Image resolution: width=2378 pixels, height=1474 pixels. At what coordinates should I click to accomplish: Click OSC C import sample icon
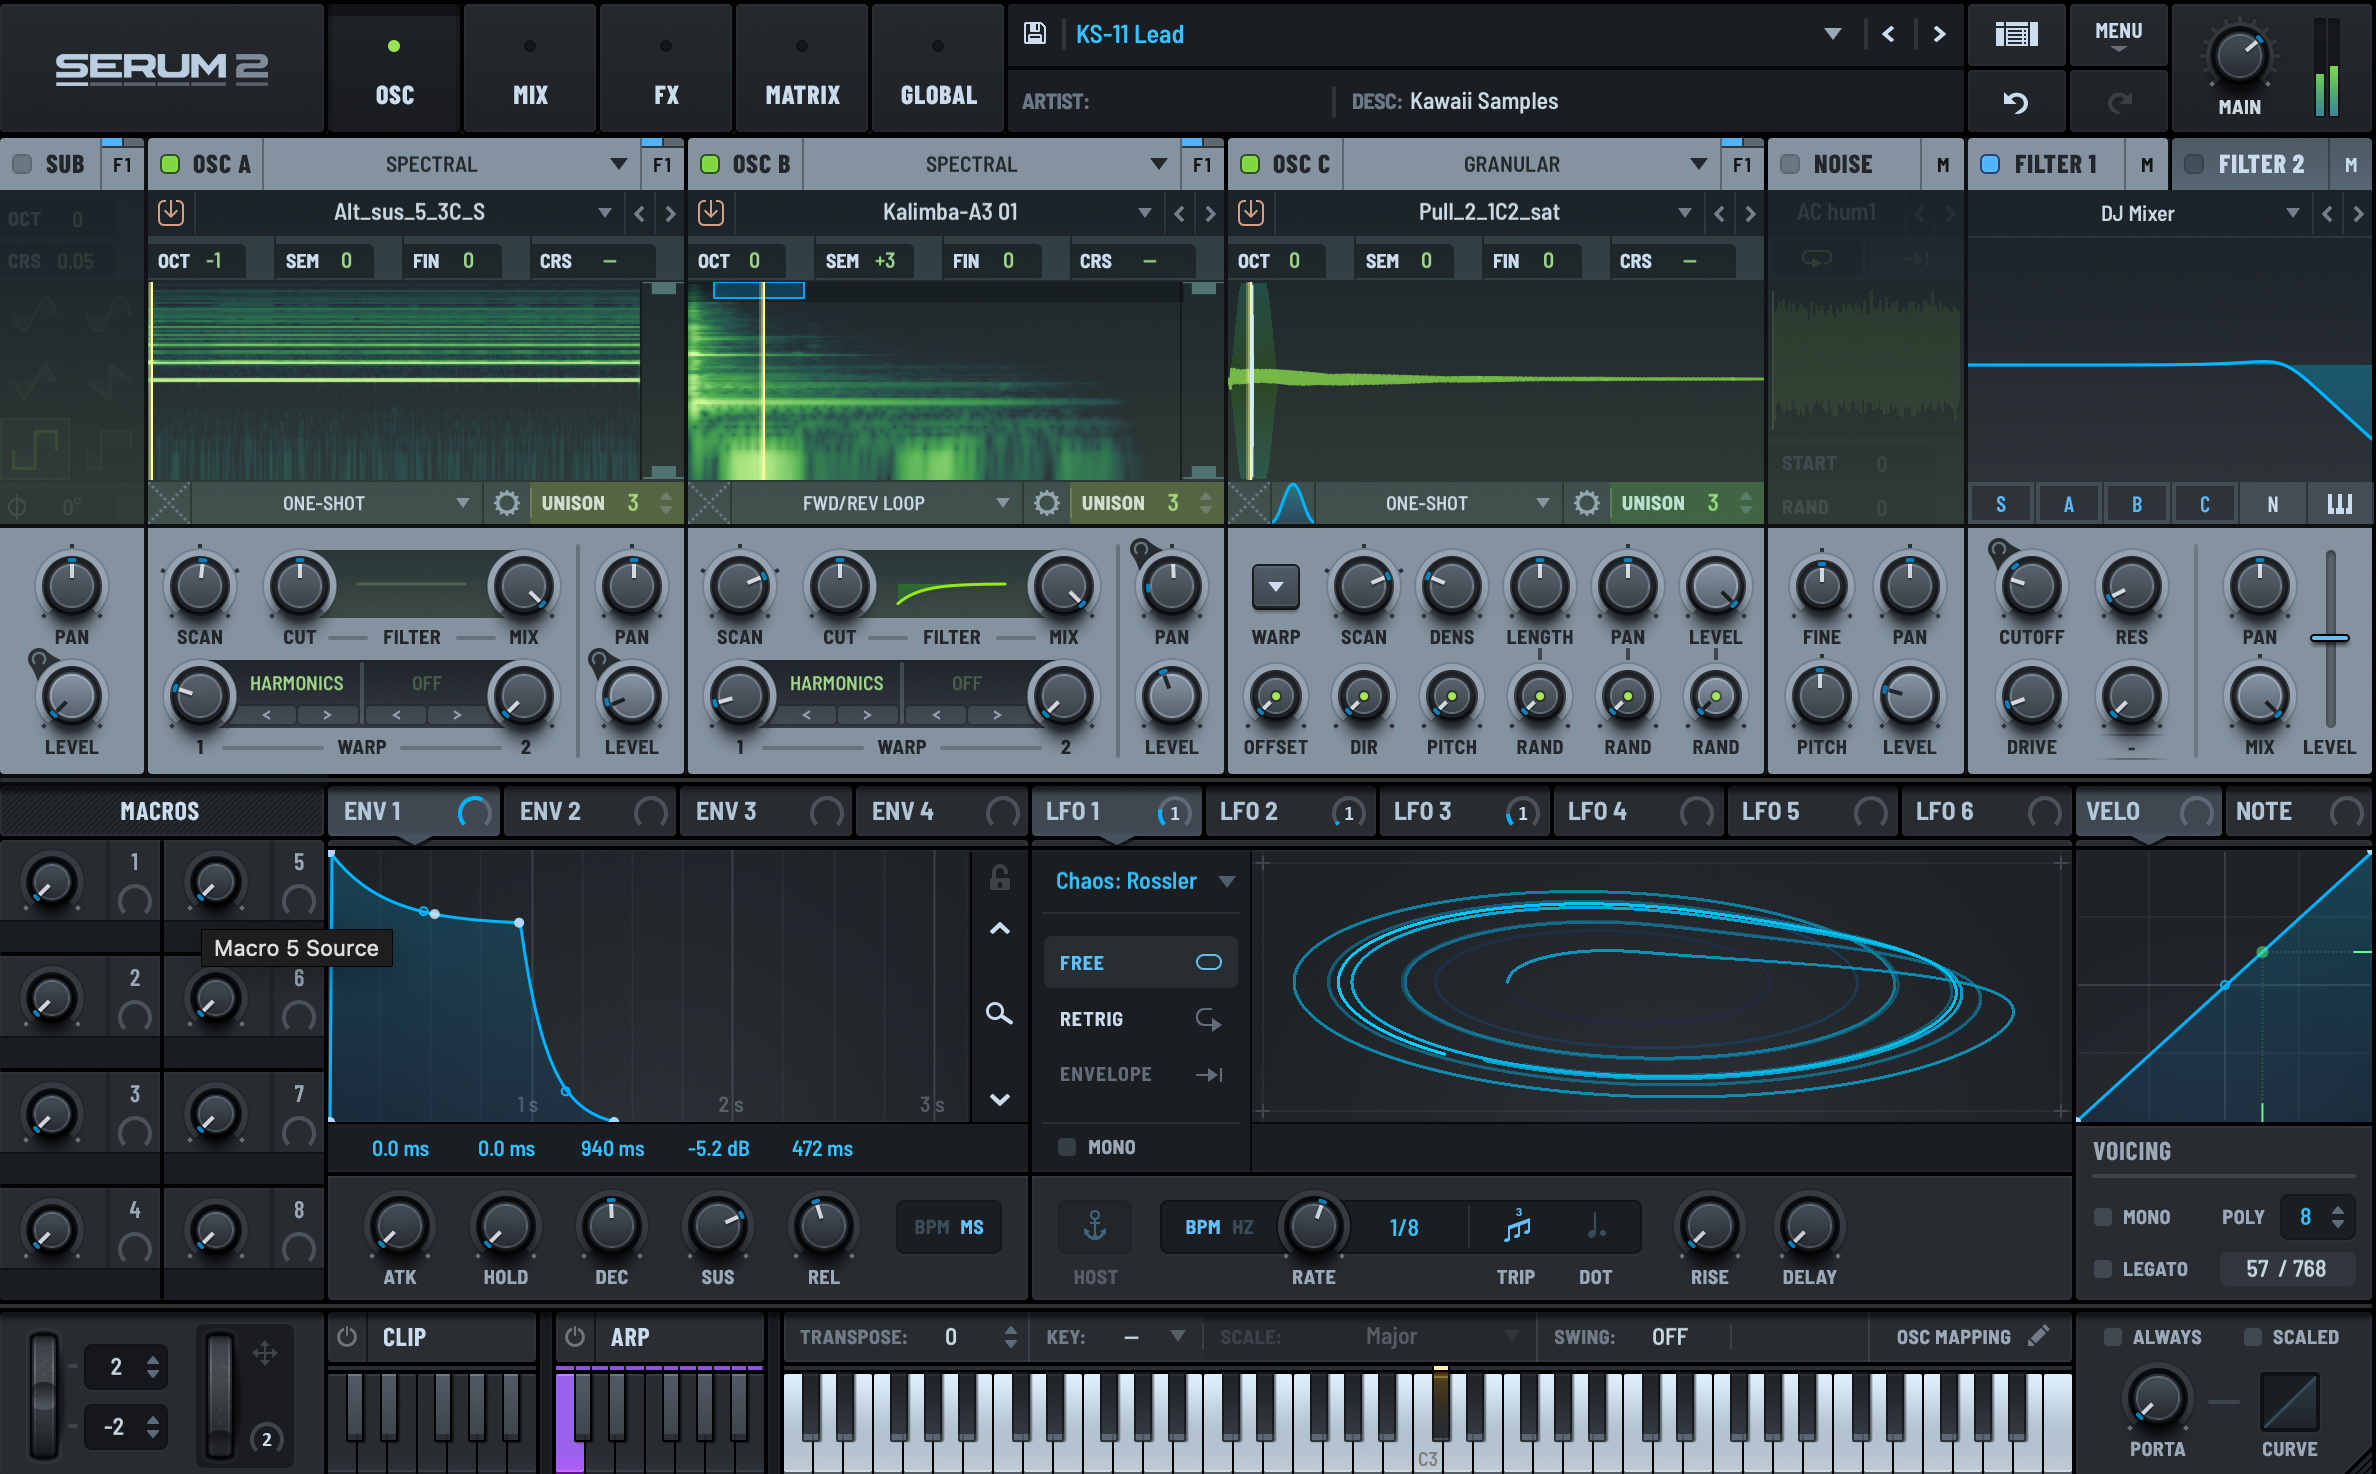1251,212
